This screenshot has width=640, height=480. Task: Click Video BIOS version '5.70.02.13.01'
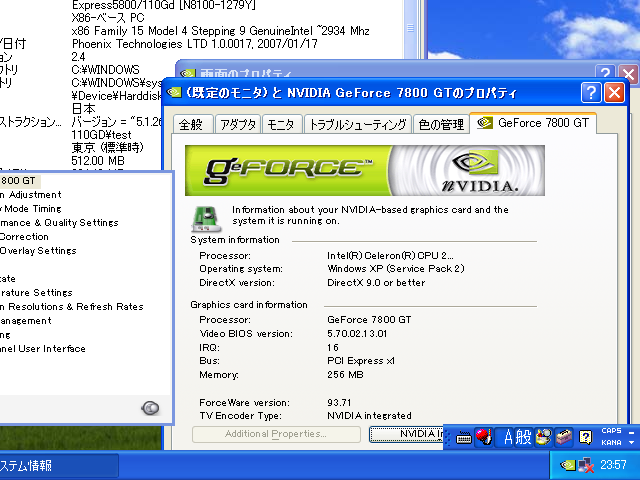pyautogui.click(x=357, y=333)
